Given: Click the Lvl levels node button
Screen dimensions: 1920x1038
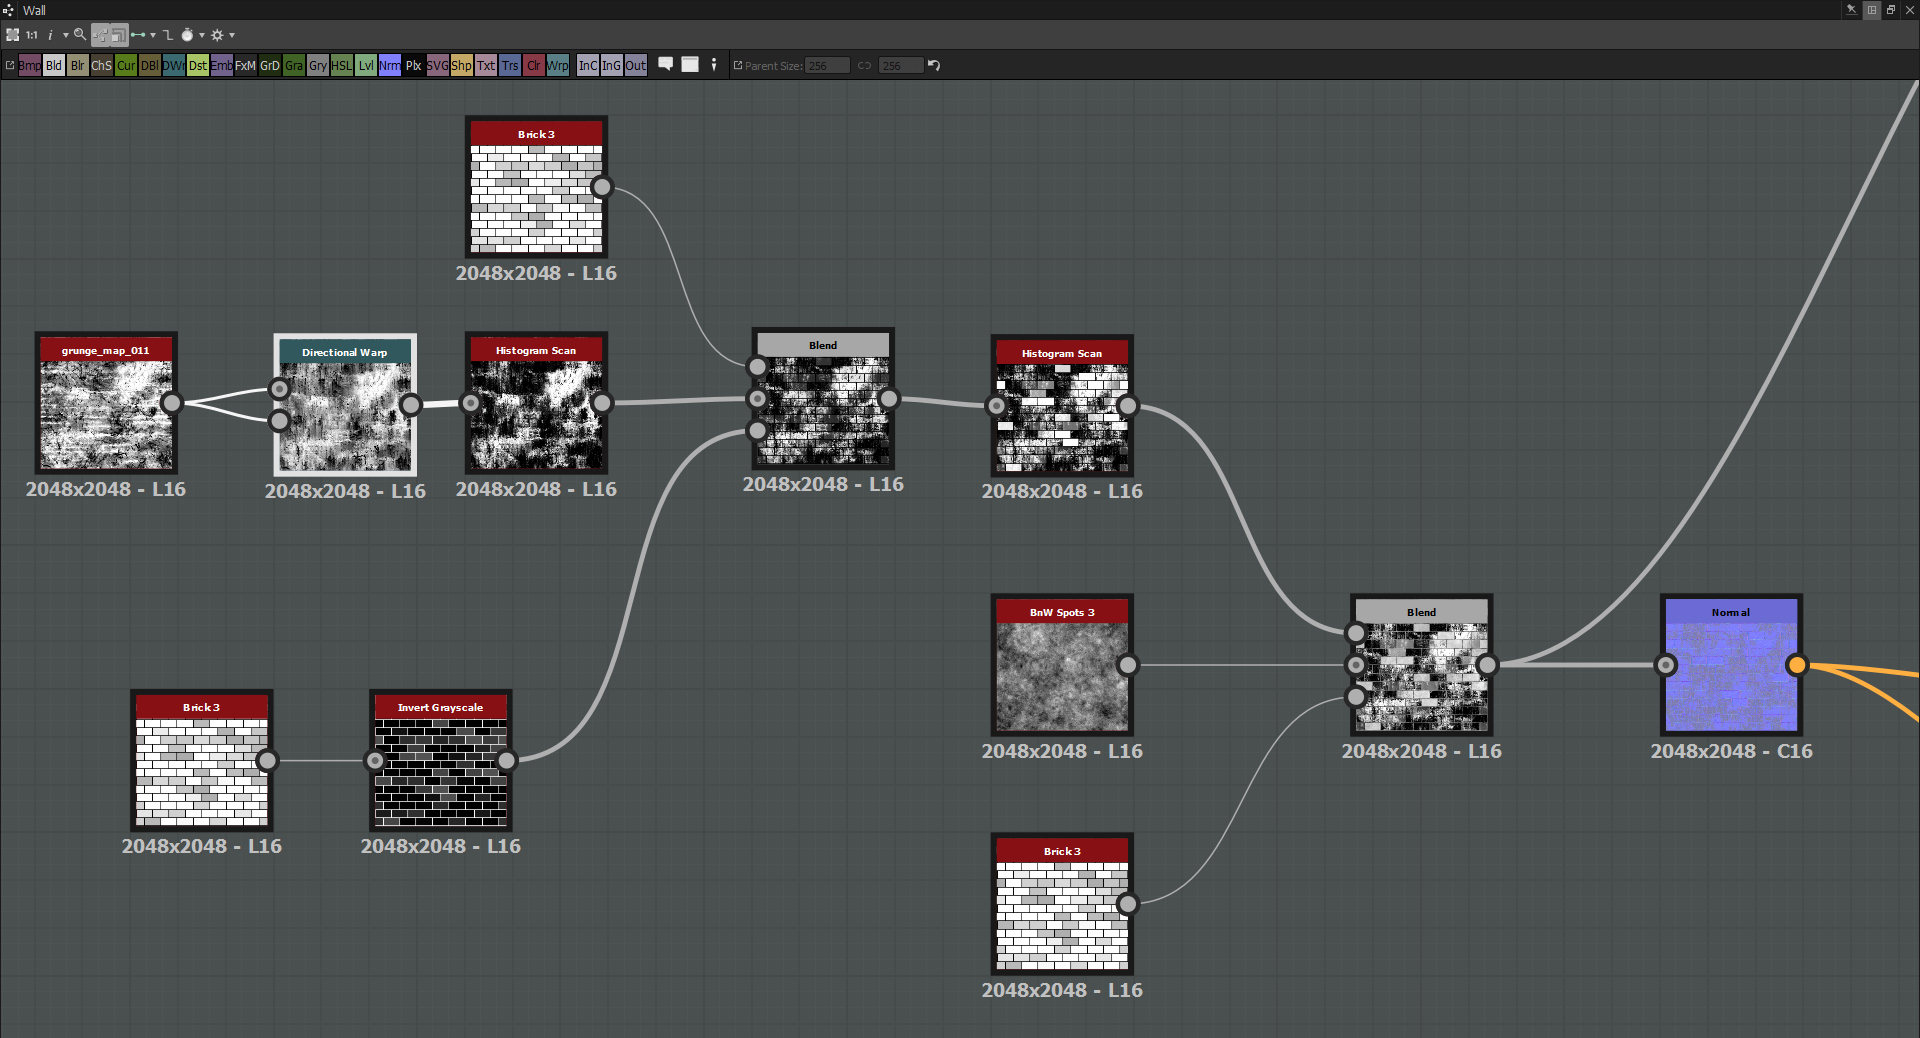Looking at the screenshot, I should 366,66.
